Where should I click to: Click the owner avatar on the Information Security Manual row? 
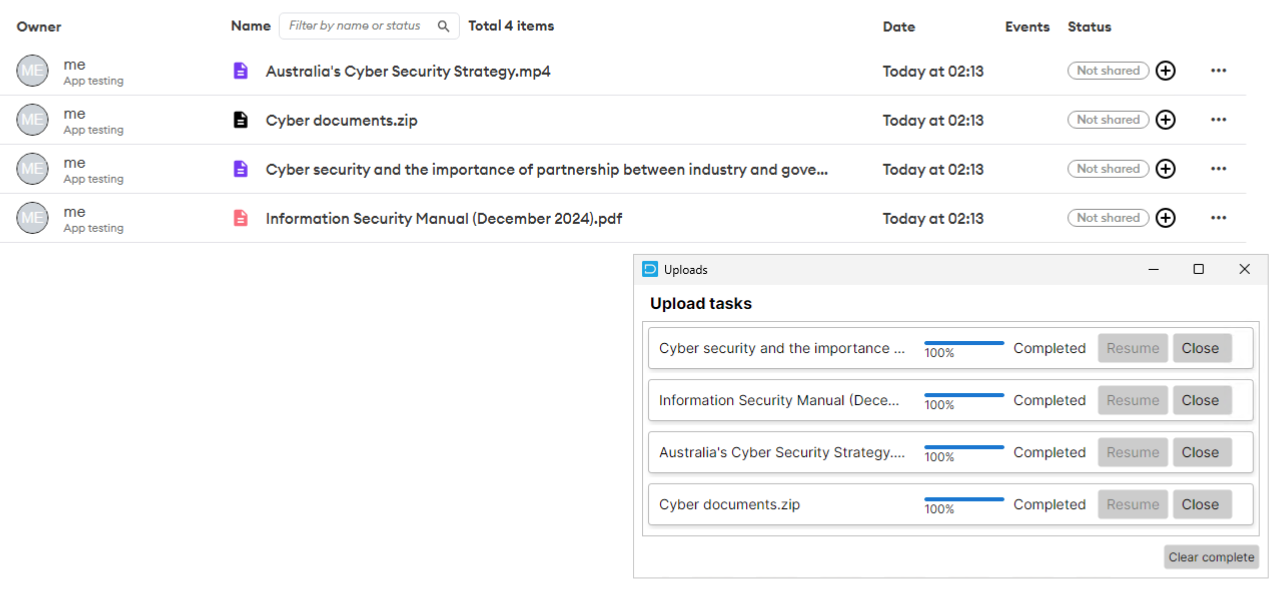[33, 218]
